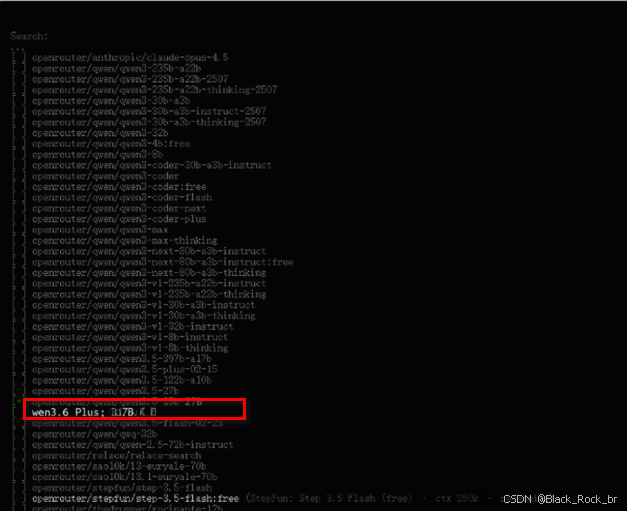Select the plain openrouter/qwen/qwen3-coder entry

[105, 176]
